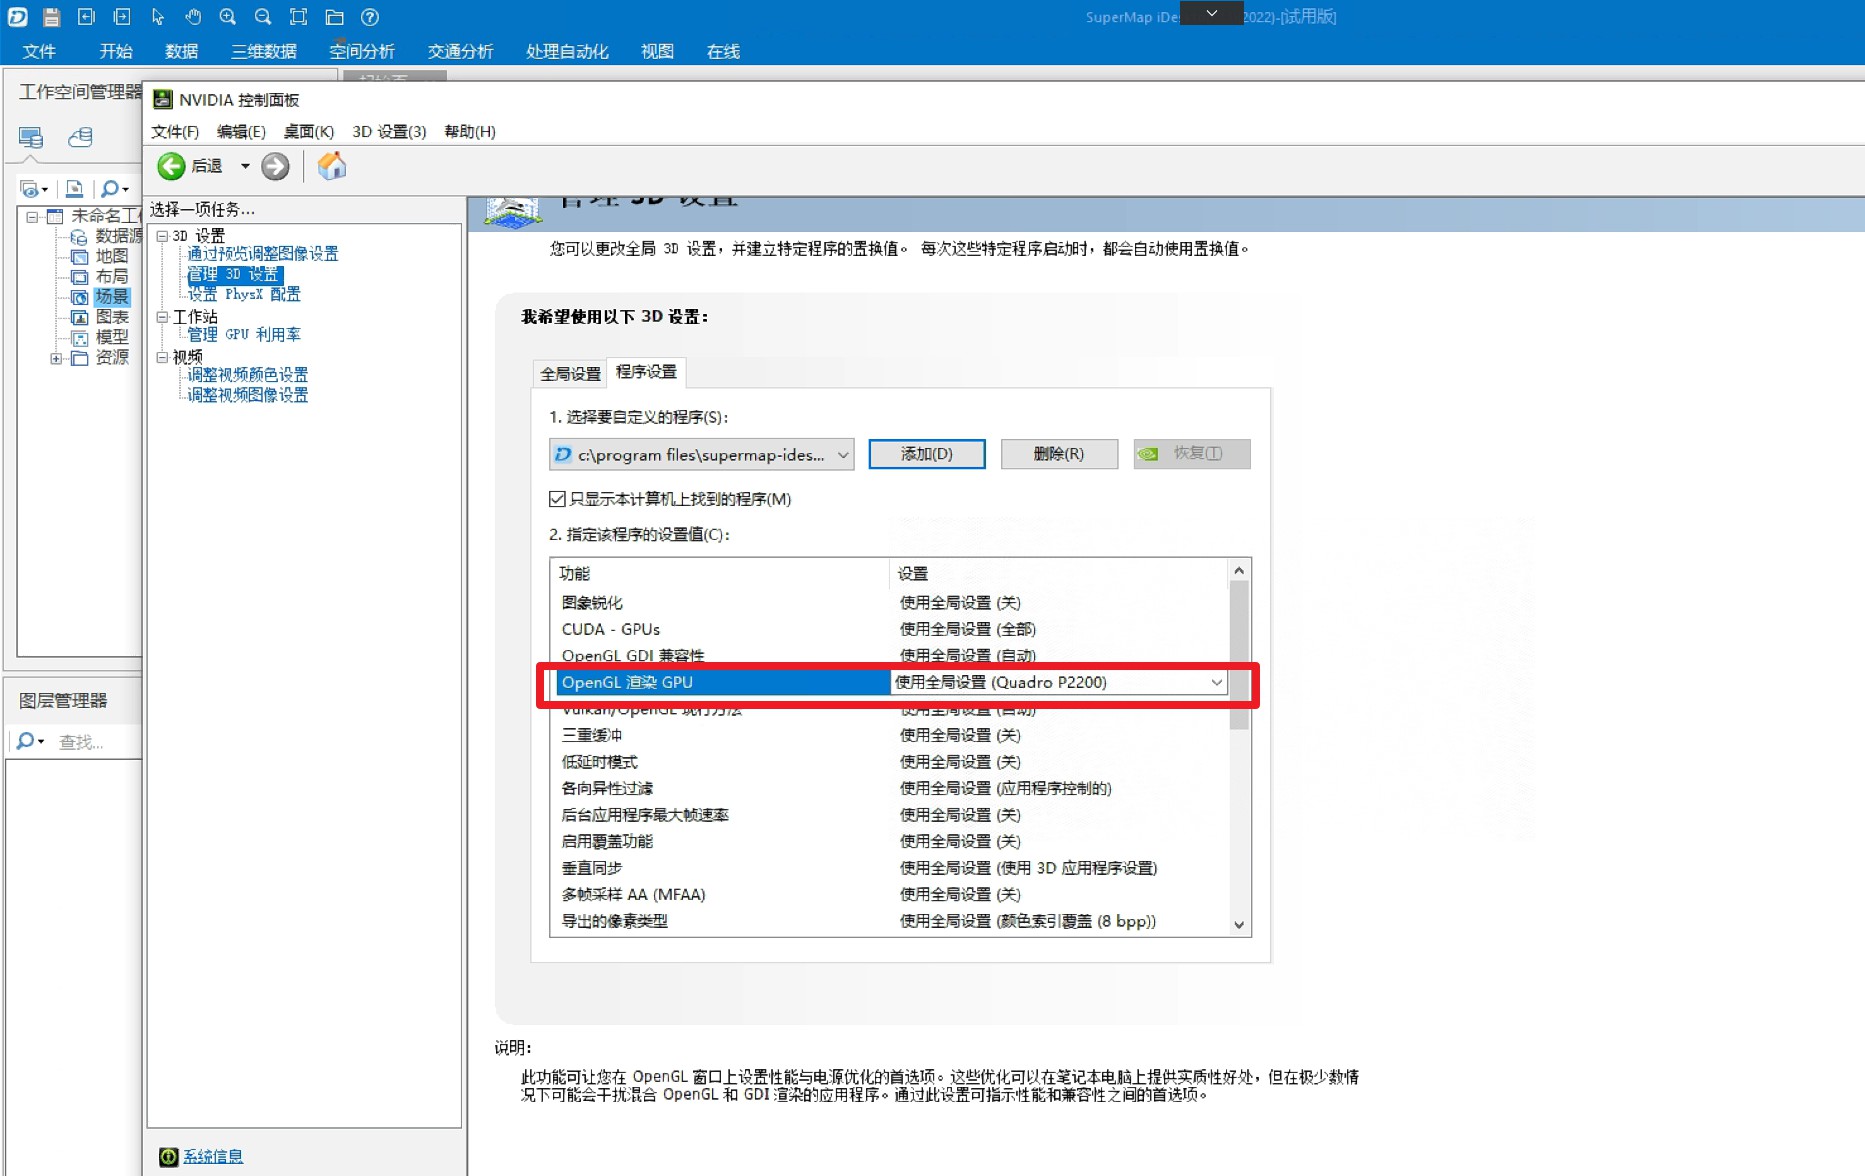Click the 添加(D) button
This screenshot has width=1865, height=1176.
[927, 454]
